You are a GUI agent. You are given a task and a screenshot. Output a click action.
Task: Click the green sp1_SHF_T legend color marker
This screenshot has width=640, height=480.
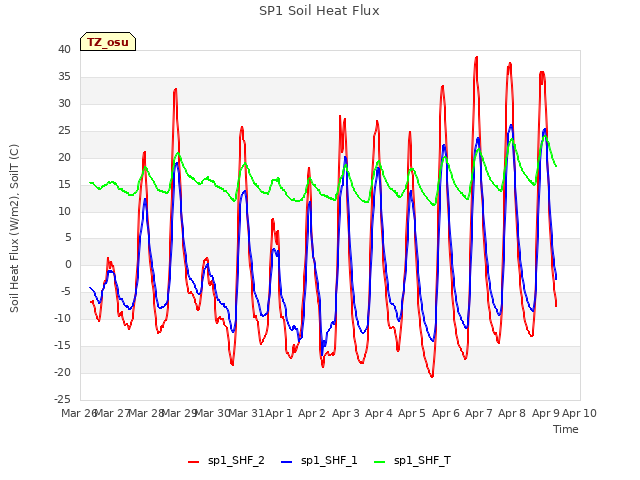coord(380,462)
